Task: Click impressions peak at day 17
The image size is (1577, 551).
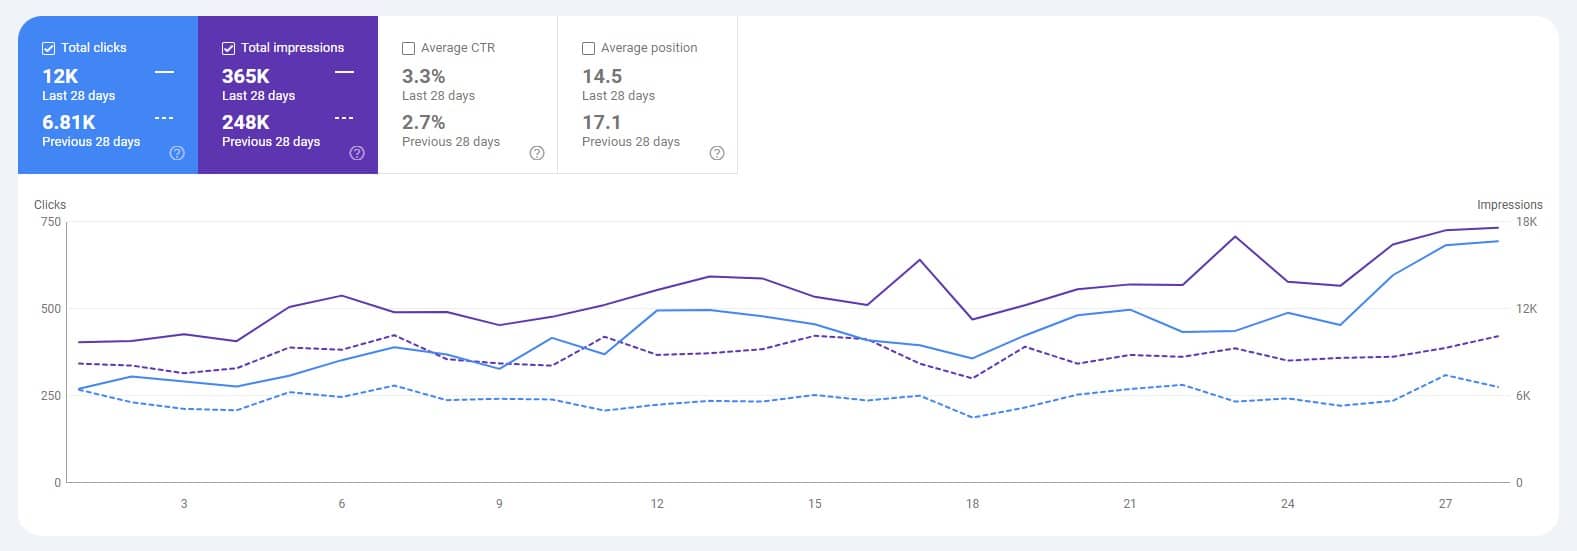Action: click(920, 260)
